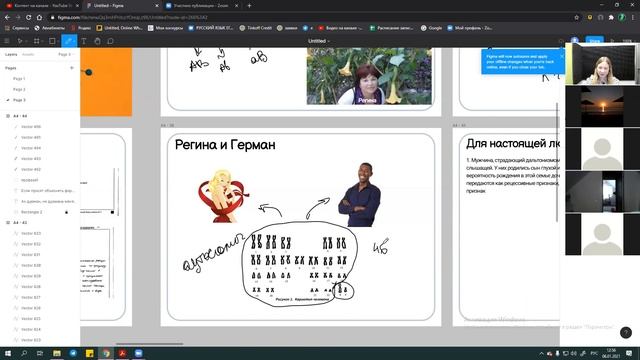Reload the current page
The height and width of the screenshot is (360, 640).
point(29,18)
